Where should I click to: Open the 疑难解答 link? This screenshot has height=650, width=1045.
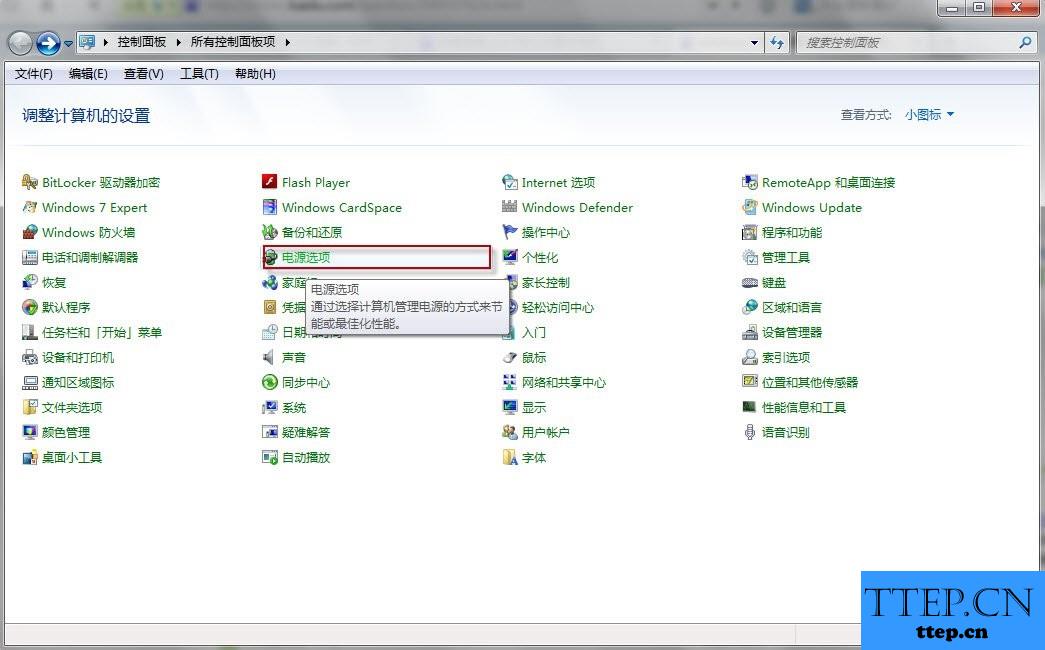[x=306, y=432]
